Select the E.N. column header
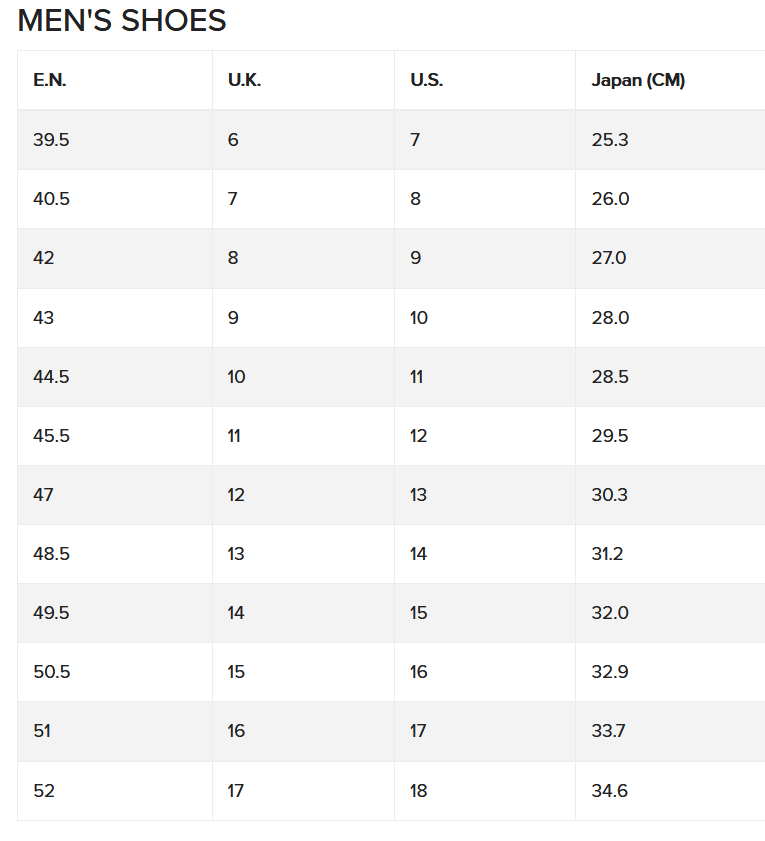This screenshot has width=765, height=841. [x=115, y=80]
